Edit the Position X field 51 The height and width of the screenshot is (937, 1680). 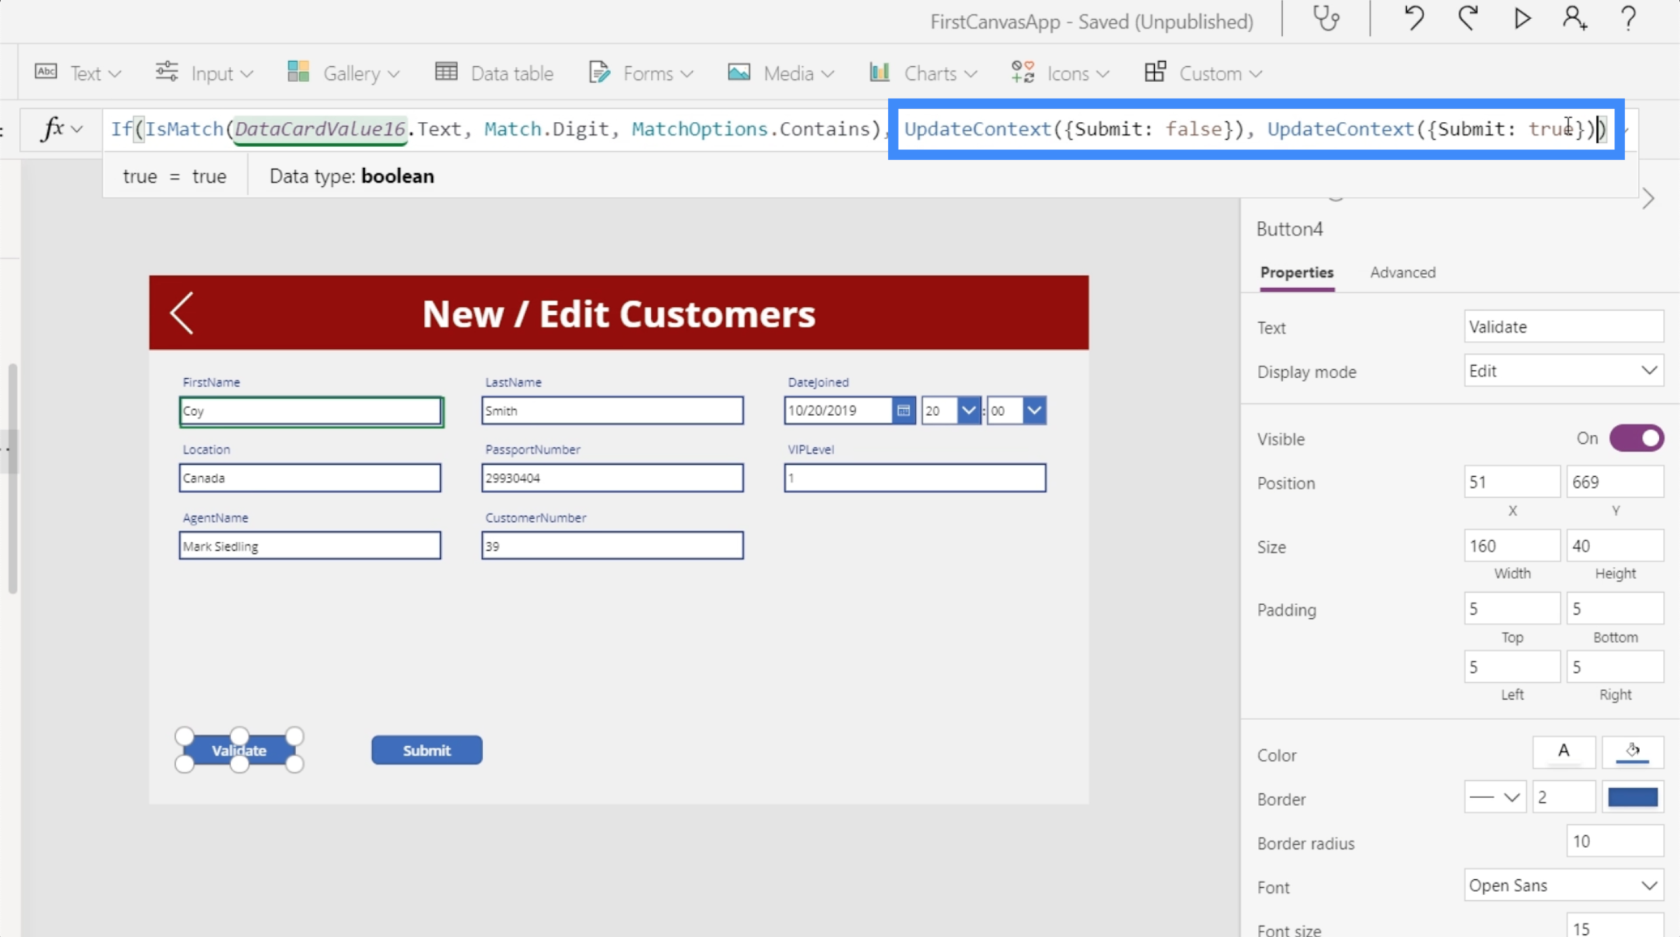point(1512,482)
